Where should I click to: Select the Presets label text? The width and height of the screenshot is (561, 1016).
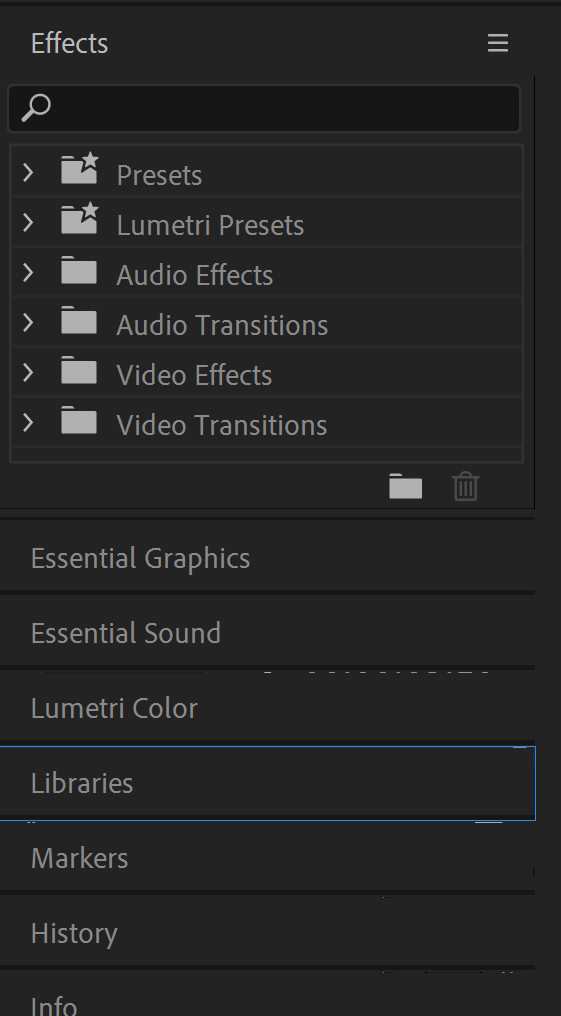159,176
